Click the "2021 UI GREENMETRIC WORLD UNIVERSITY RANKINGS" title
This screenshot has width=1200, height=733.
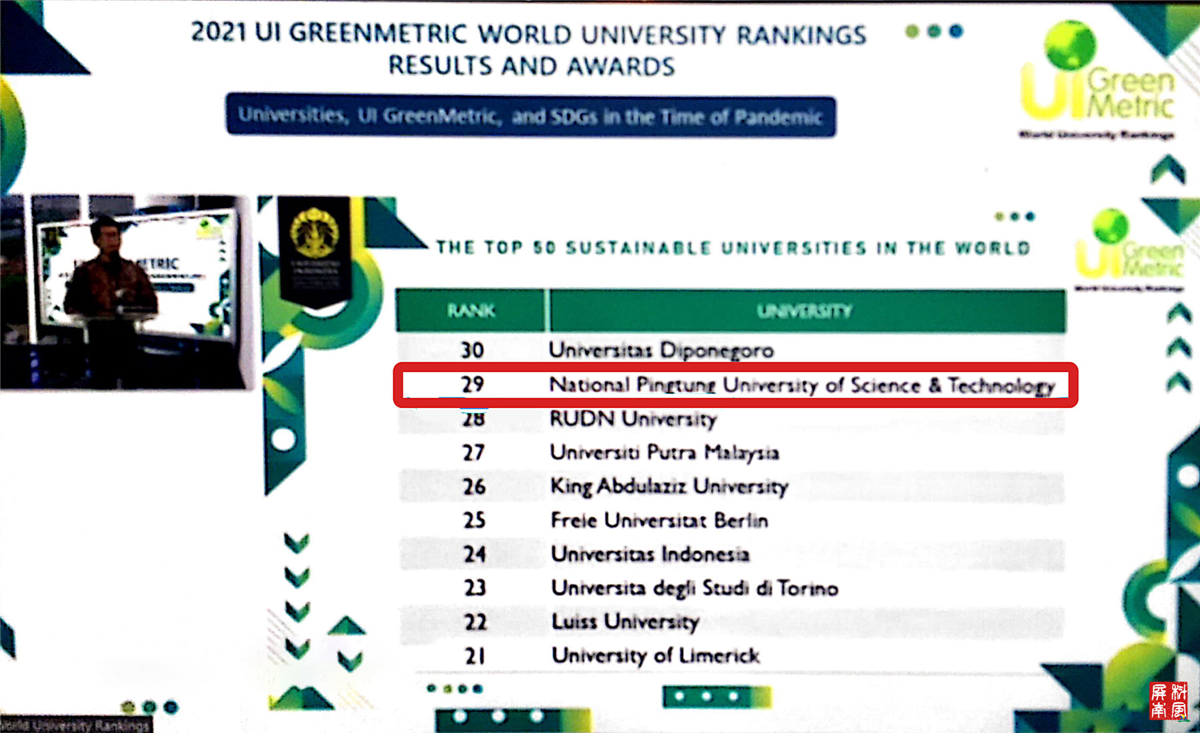pos(528,33)
